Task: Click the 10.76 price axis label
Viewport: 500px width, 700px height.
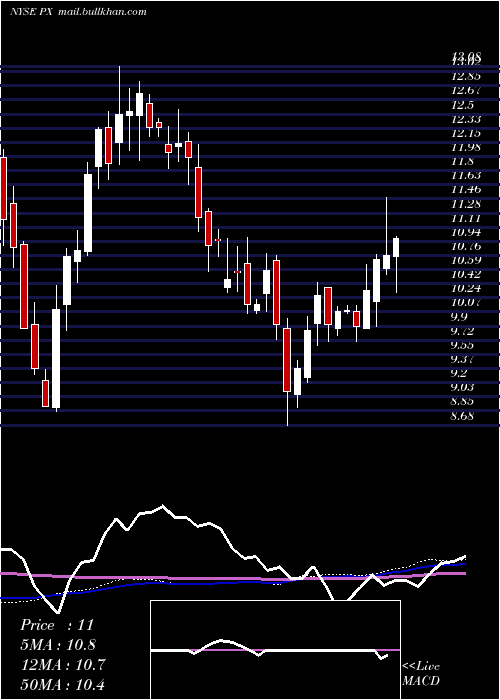Action: pyautogui.click(x=466, y=246)
